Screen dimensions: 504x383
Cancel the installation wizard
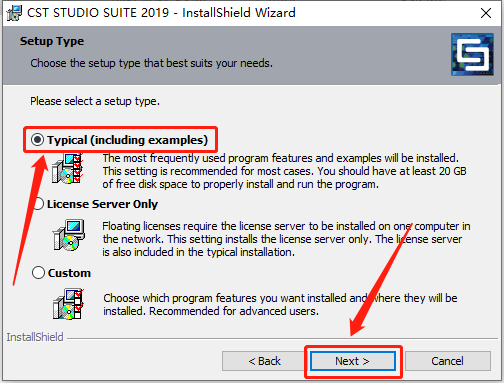447,361
